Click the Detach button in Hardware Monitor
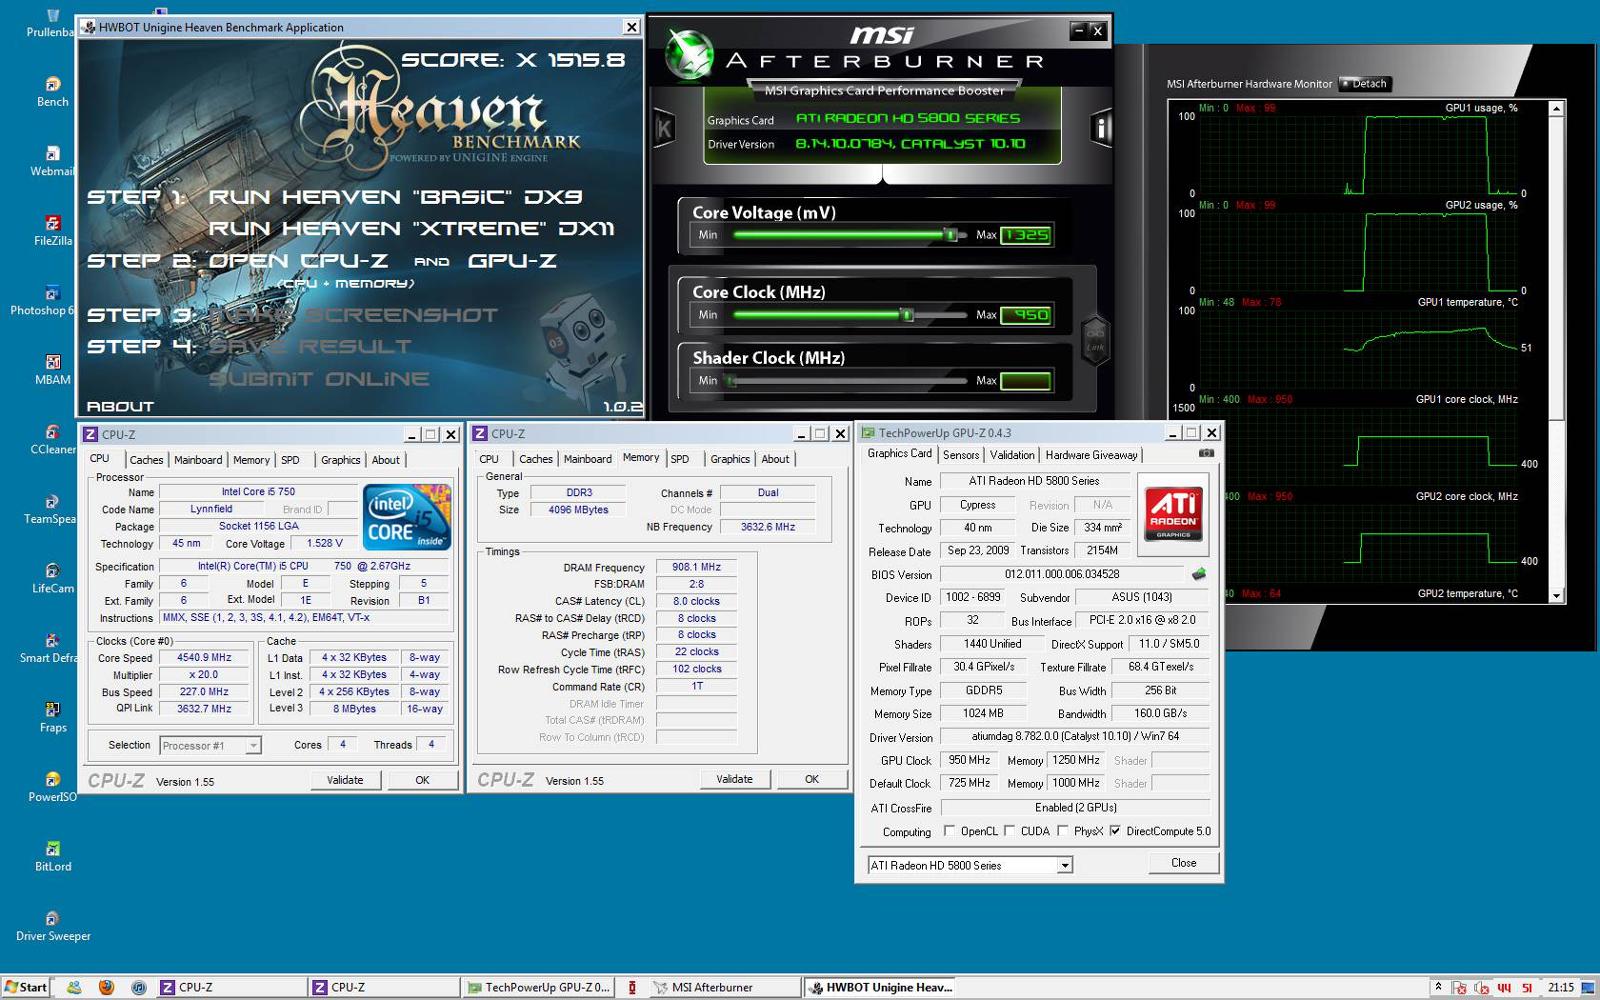The width and height of the screenshot is (1600, 1000). coord(1366,84)
